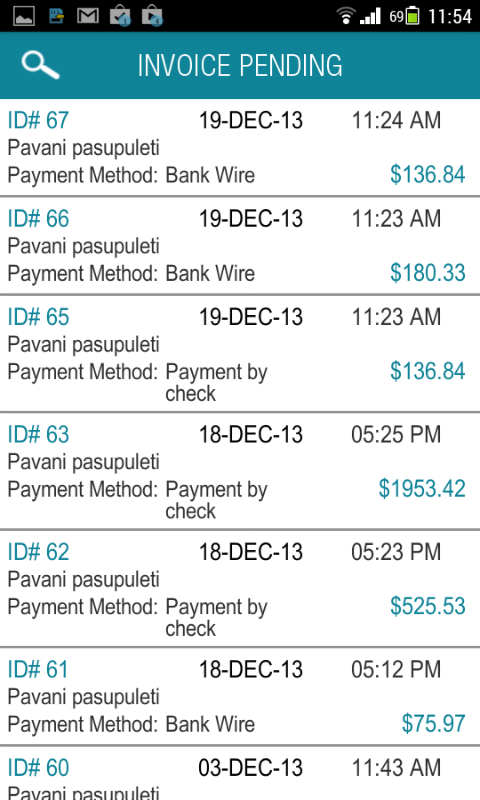The width and height of the screenshot is (480, 800).
Task: Open invoice ID# 61
Action: click(x=240, y=696)
